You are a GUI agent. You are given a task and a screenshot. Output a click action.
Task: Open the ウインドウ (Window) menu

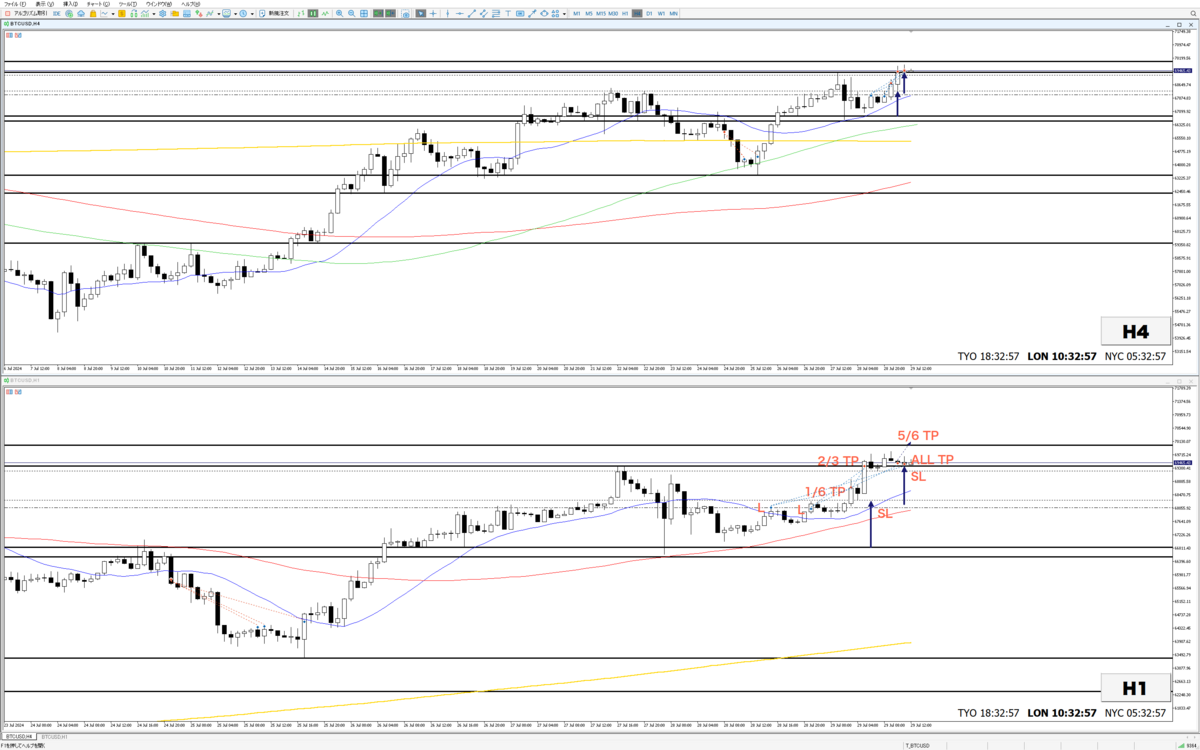(x=159, y=4)
